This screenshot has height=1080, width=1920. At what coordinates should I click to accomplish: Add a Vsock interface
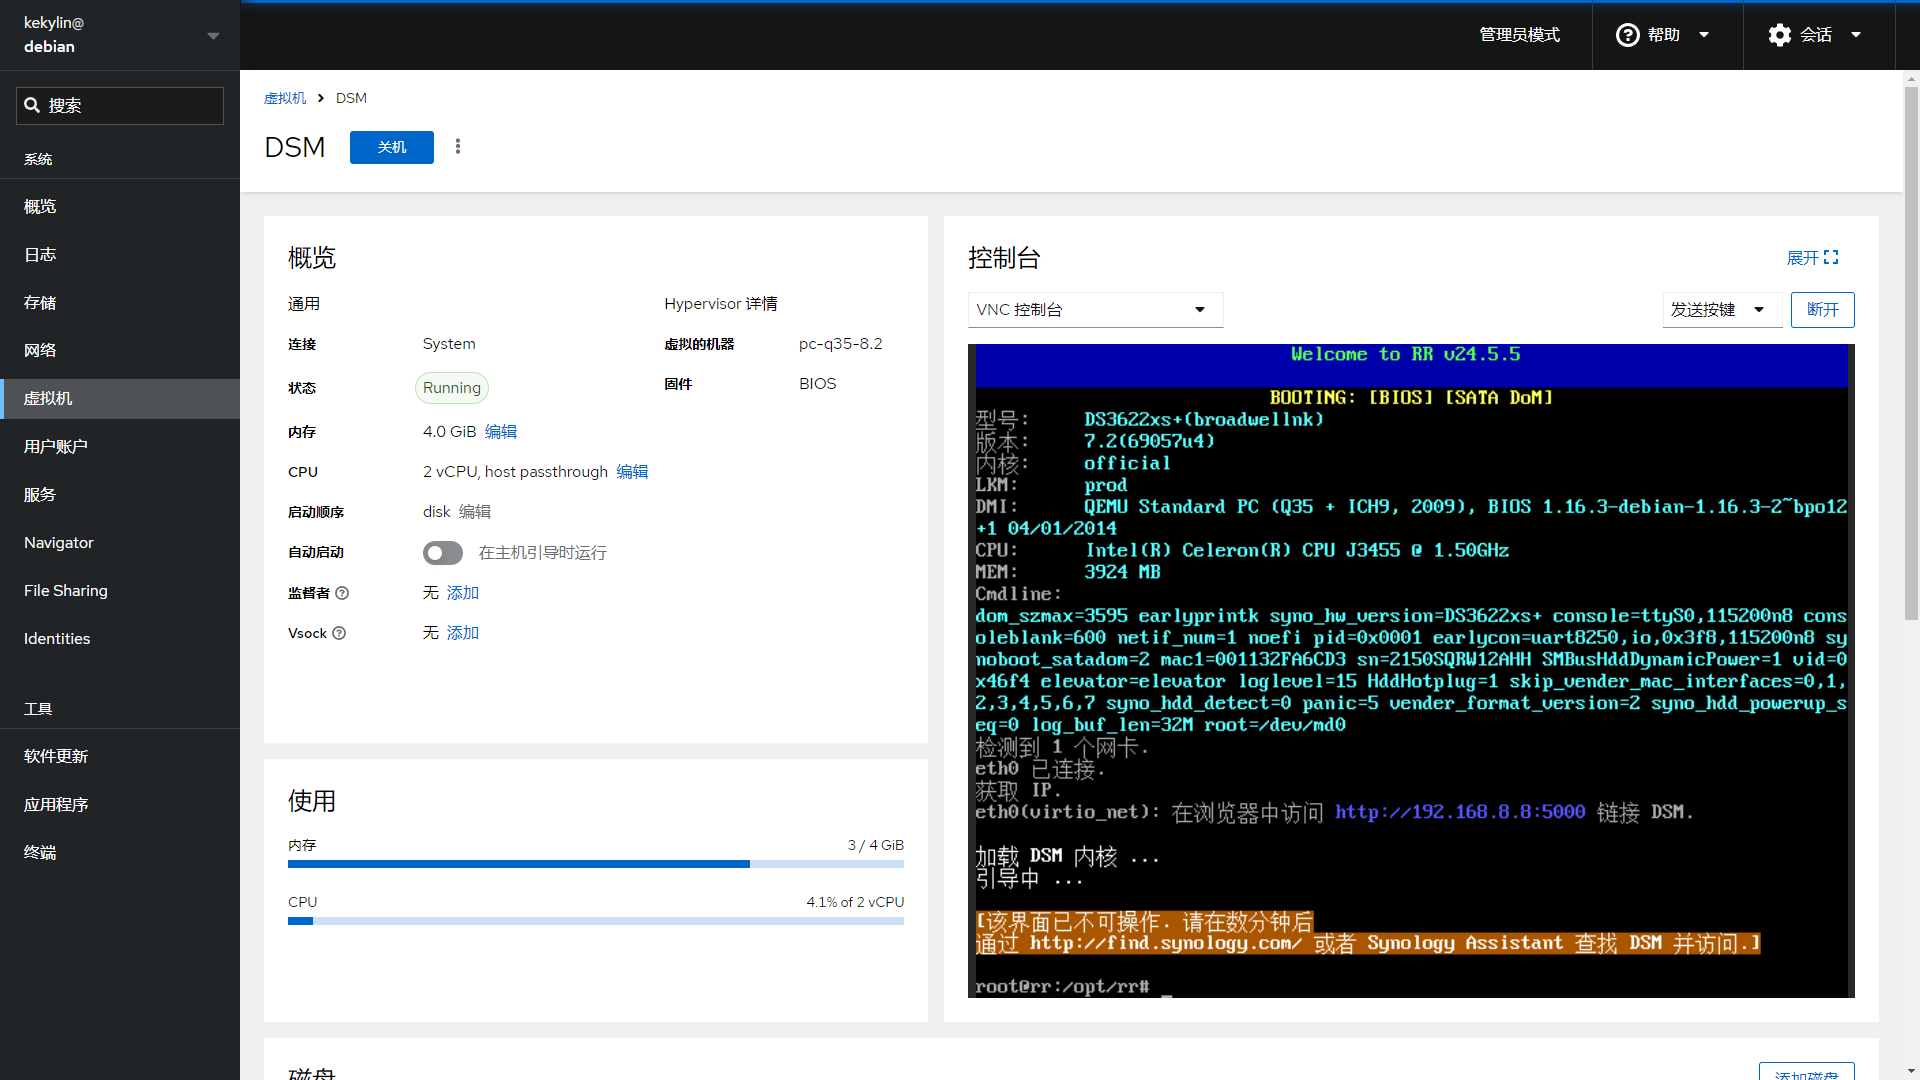click(463, 633)
